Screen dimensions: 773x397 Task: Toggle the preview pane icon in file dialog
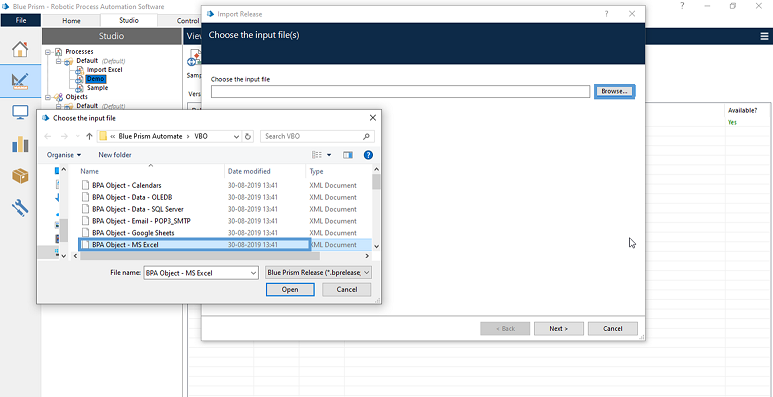(x=348, y=155)
